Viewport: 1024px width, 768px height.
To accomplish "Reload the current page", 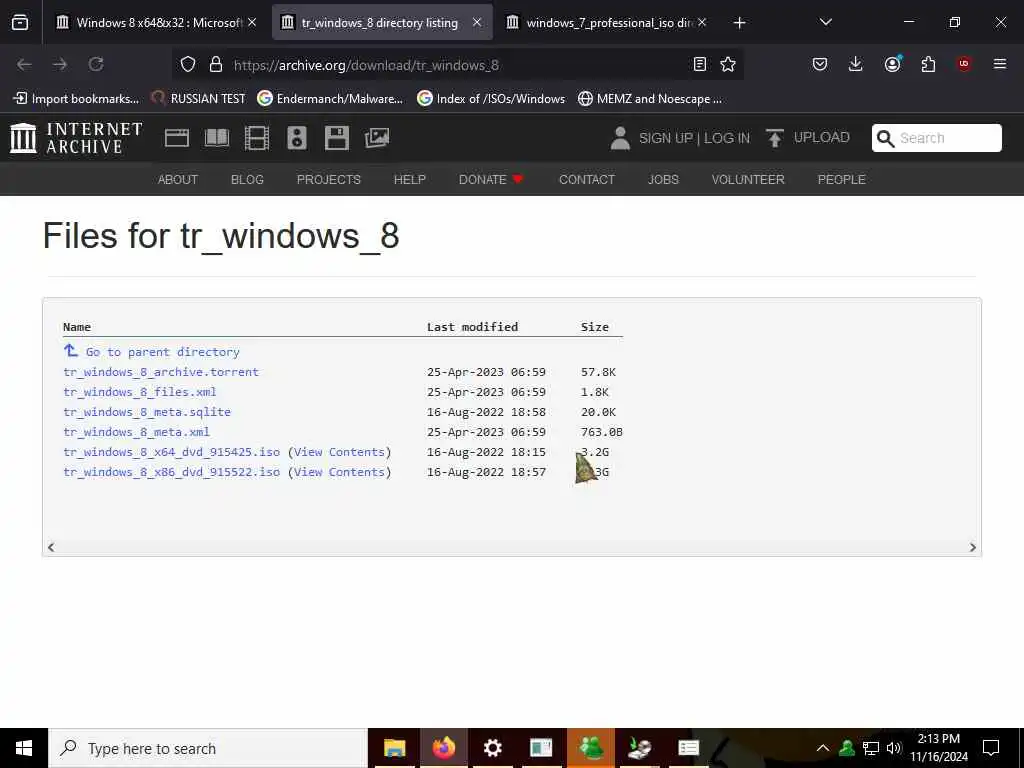I will [96, 64].
